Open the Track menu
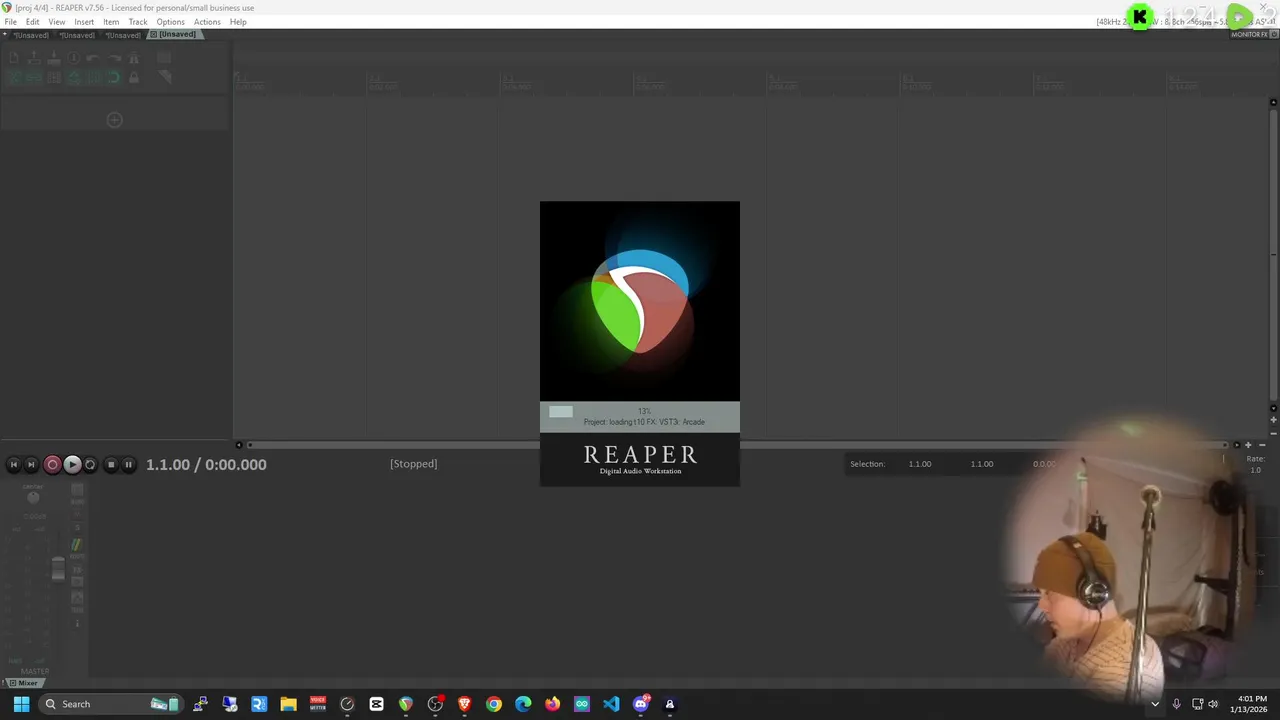 [x=138, y=22]
